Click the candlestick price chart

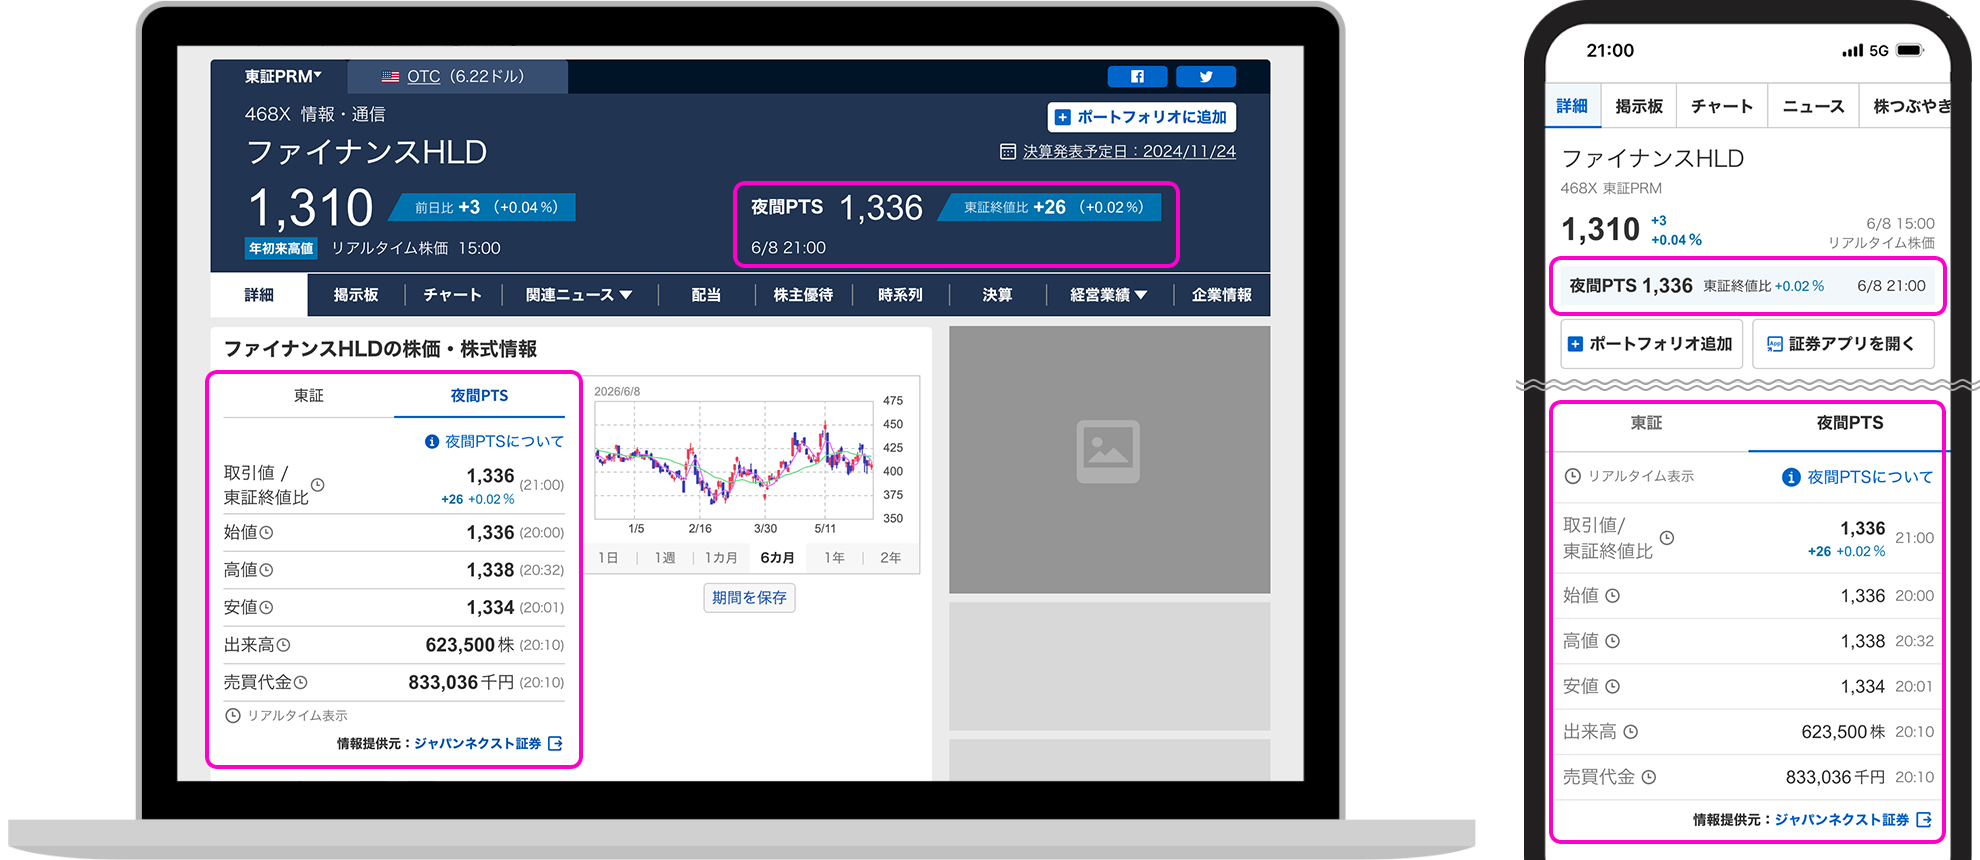pos(734,459)
